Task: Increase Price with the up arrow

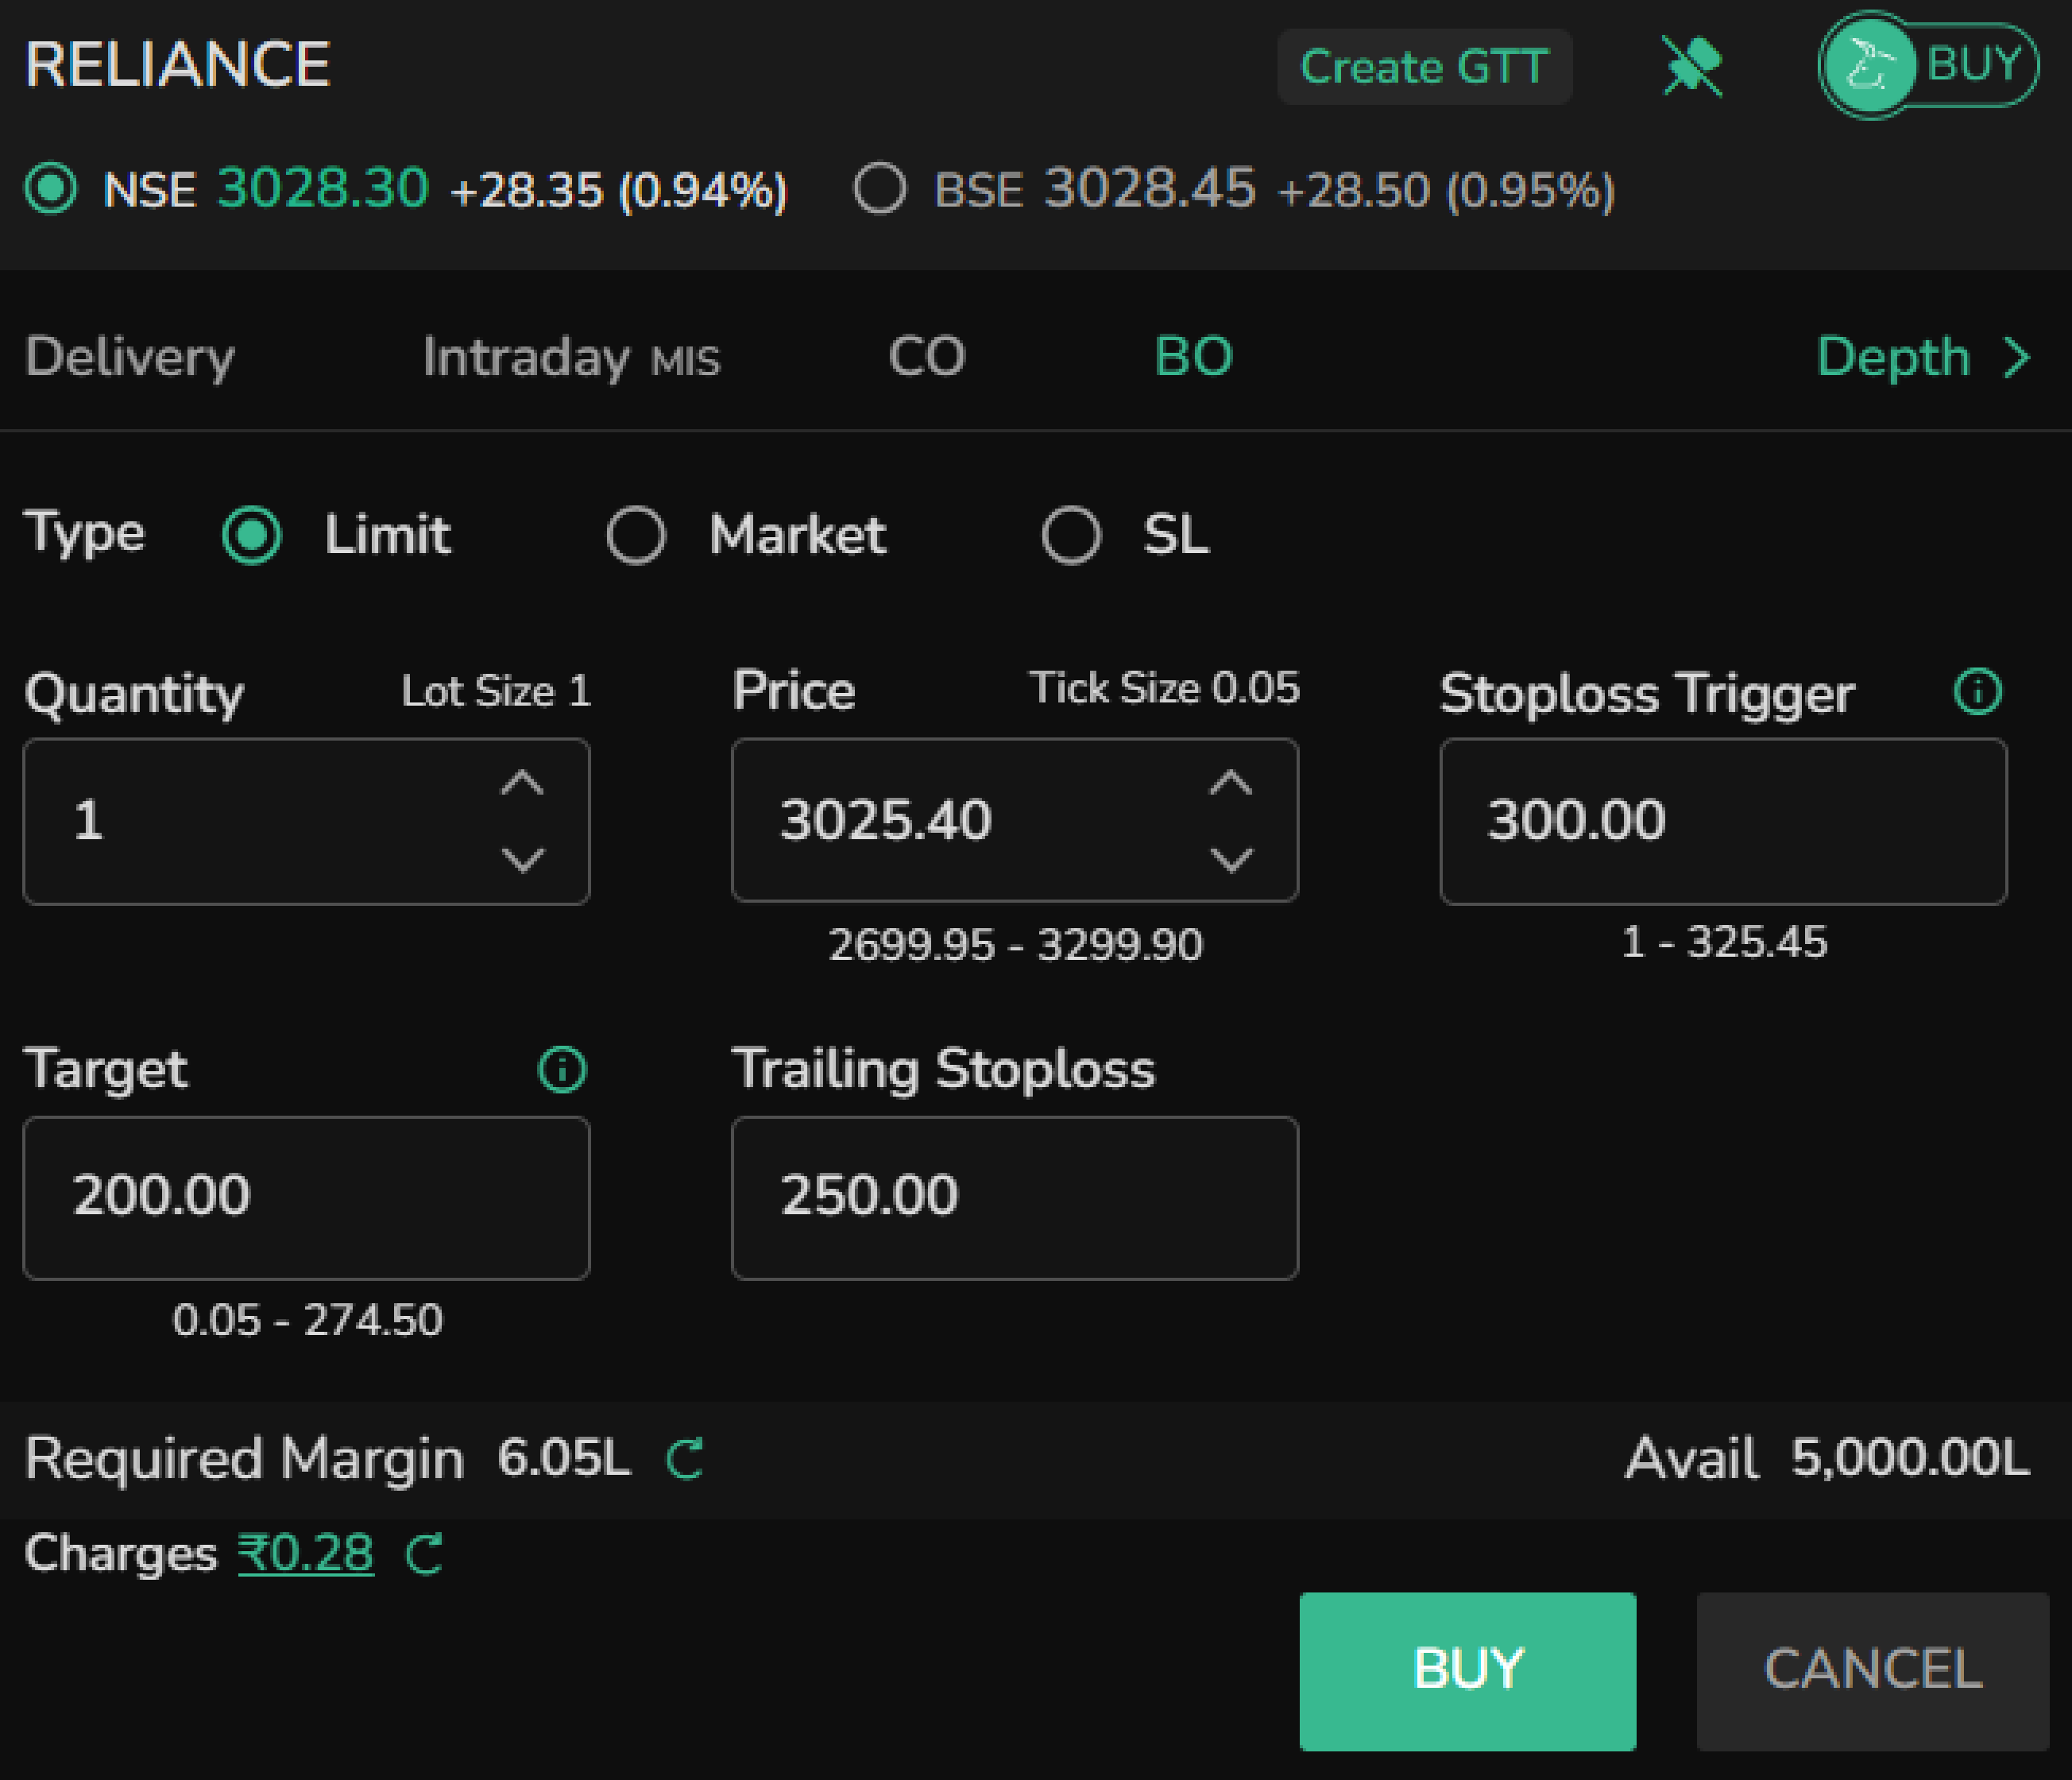Action: point(1231,783)
